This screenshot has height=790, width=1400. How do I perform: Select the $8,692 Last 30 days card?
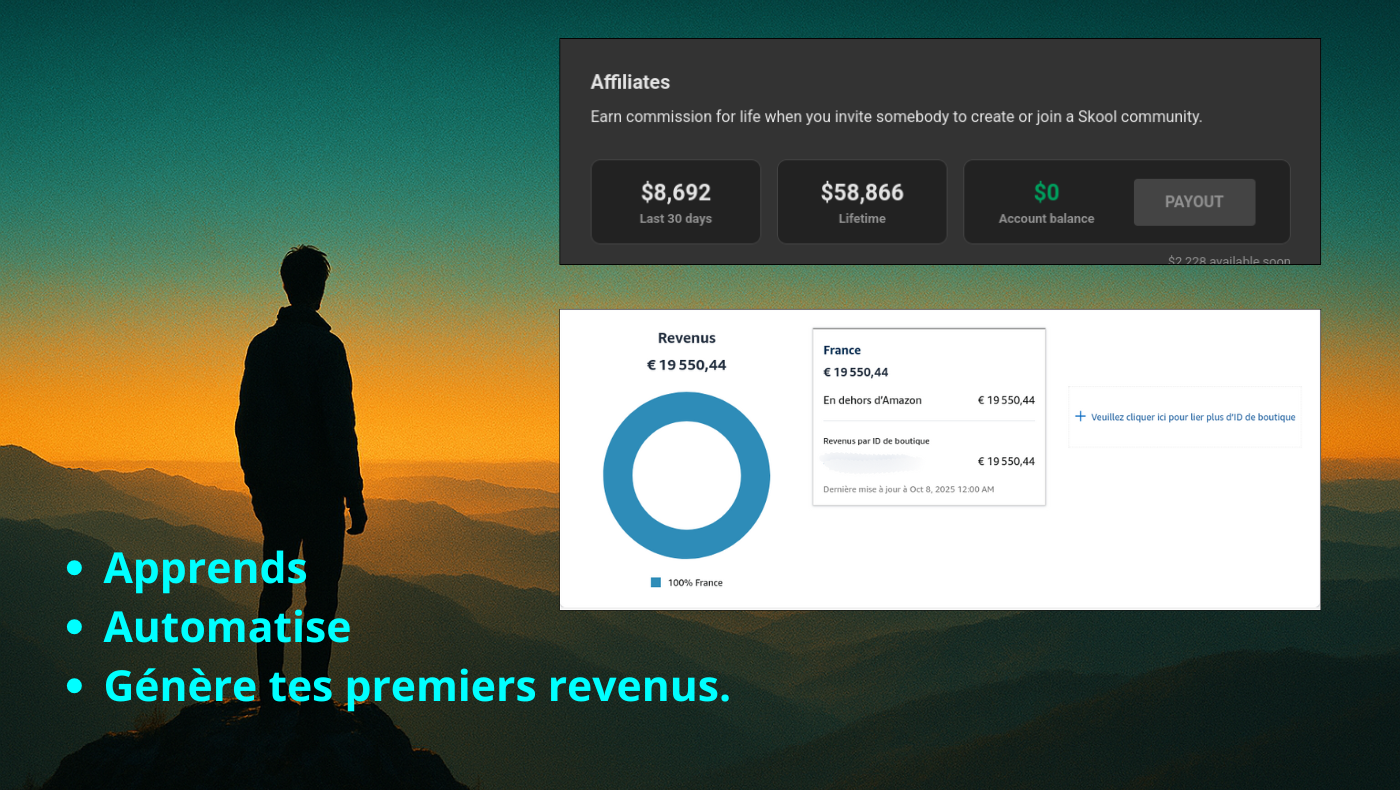[x=676, y=202]
